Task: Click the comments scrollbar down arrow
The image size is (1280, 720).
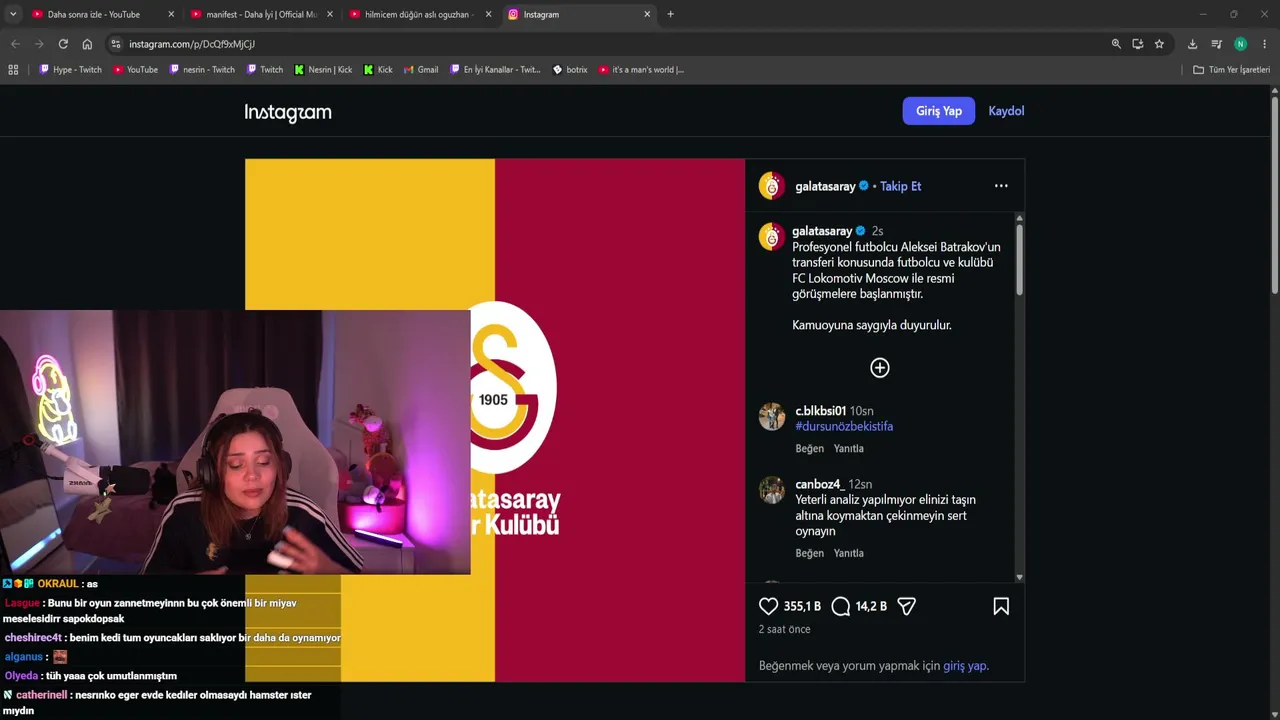Action: click(1019, 577)
